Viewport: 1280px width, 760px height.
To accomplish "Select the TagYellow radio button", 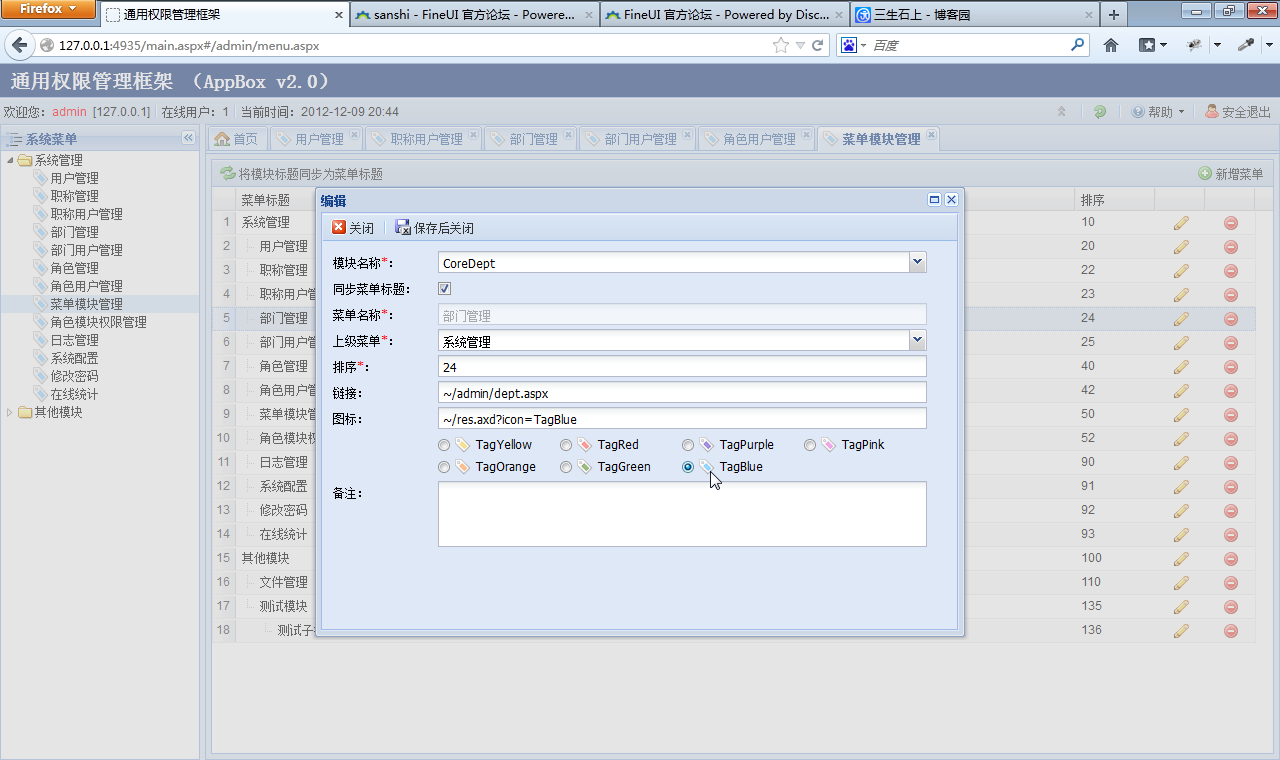I will (444, 445).
